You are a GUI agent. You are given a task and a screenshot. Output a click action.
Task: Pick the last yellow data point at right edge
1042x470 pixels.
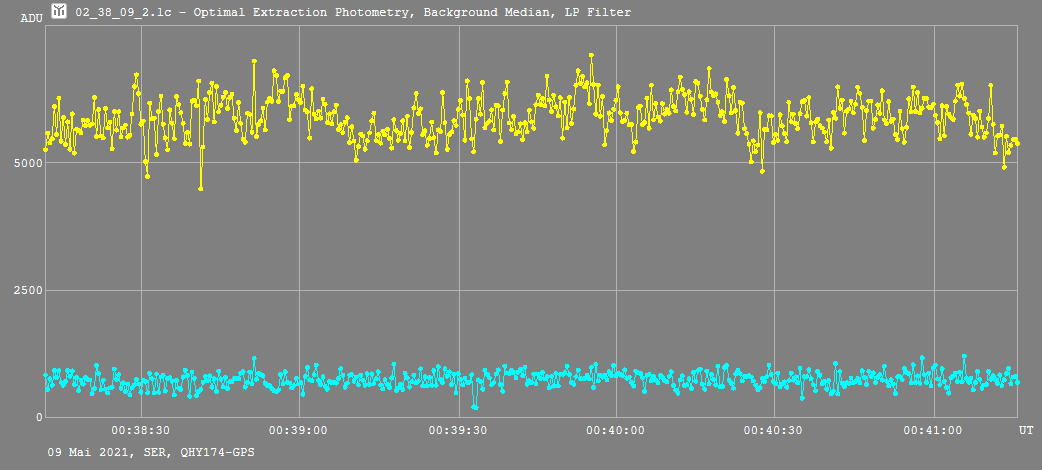pos(1017,143)
